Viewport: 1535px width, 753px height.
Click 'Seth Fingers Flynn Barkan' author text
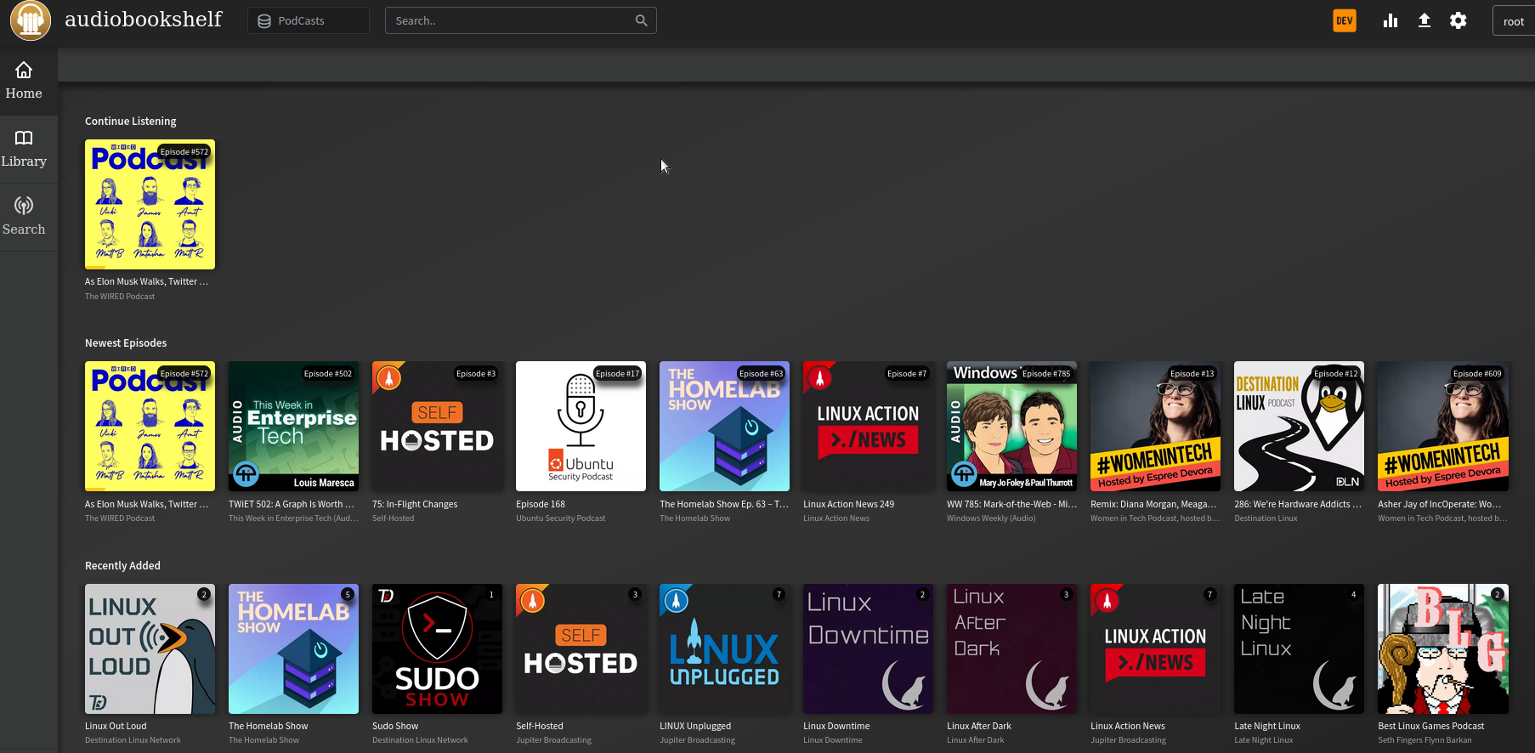pos(1426,740)
